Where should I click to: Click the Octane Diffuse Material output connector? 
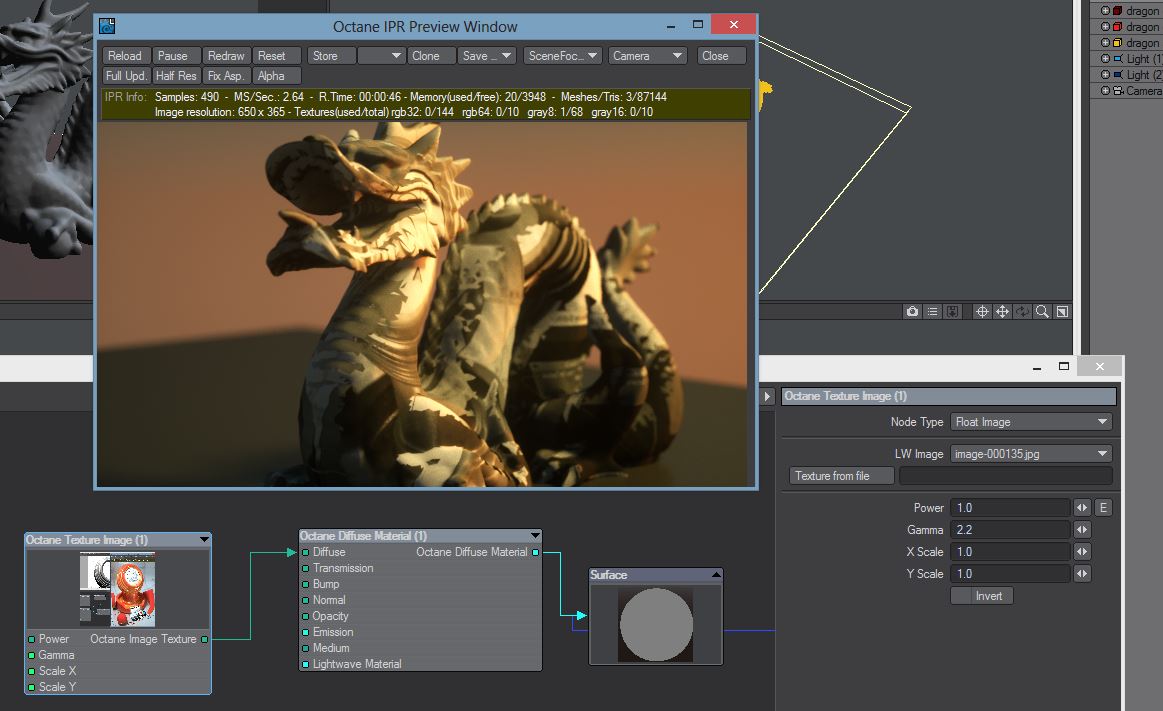click(536, 552)
